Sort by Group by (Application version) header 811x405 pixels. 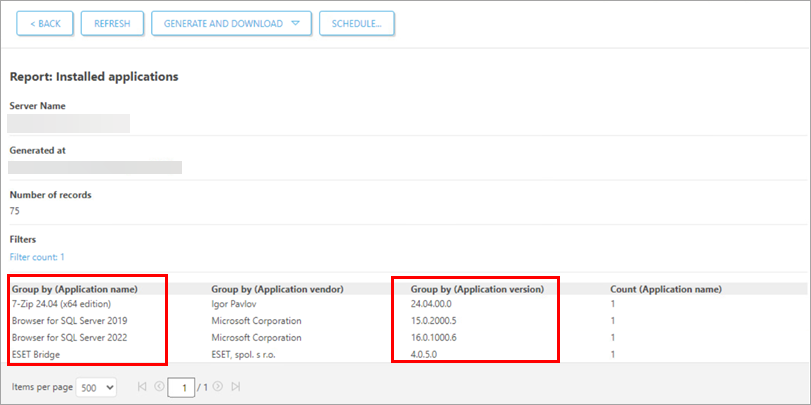tap(477, 289)
